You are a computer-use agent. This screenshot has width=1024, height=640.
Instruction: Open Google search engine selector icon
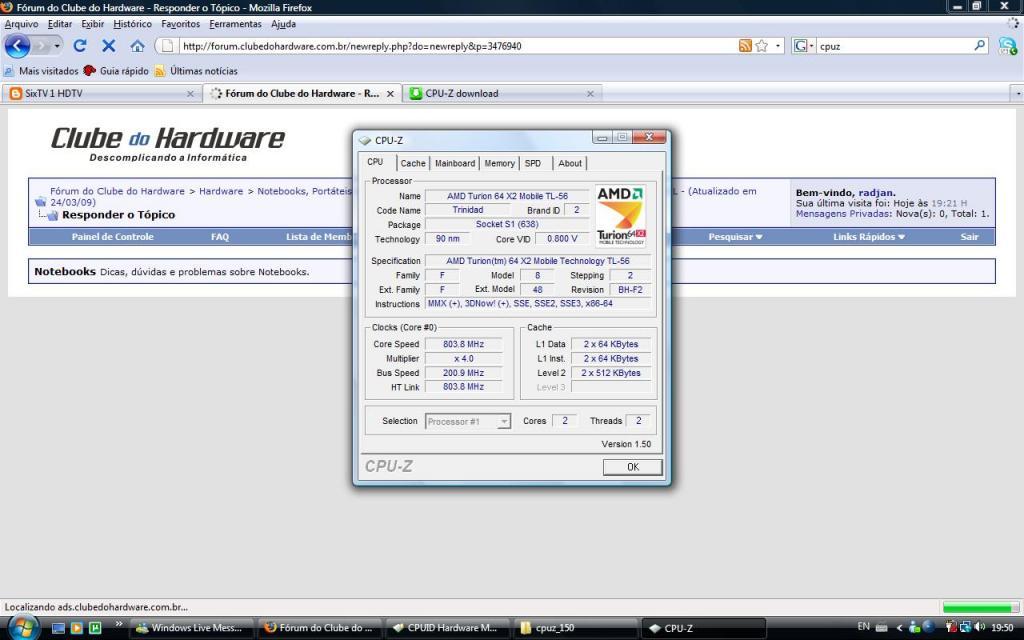point(803,46)
